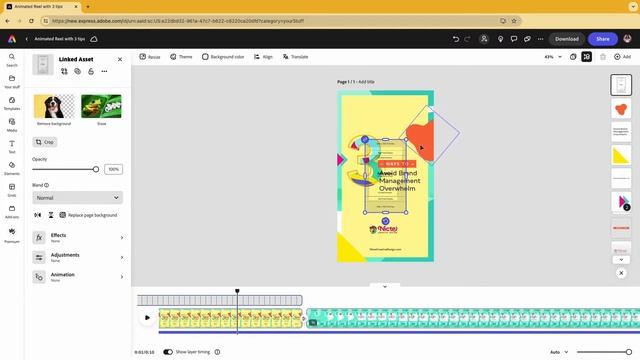Image resolution: width=640 pixels, height=360 pixels.
Task: Click Replace page background
Action: (x=89, y=215)
